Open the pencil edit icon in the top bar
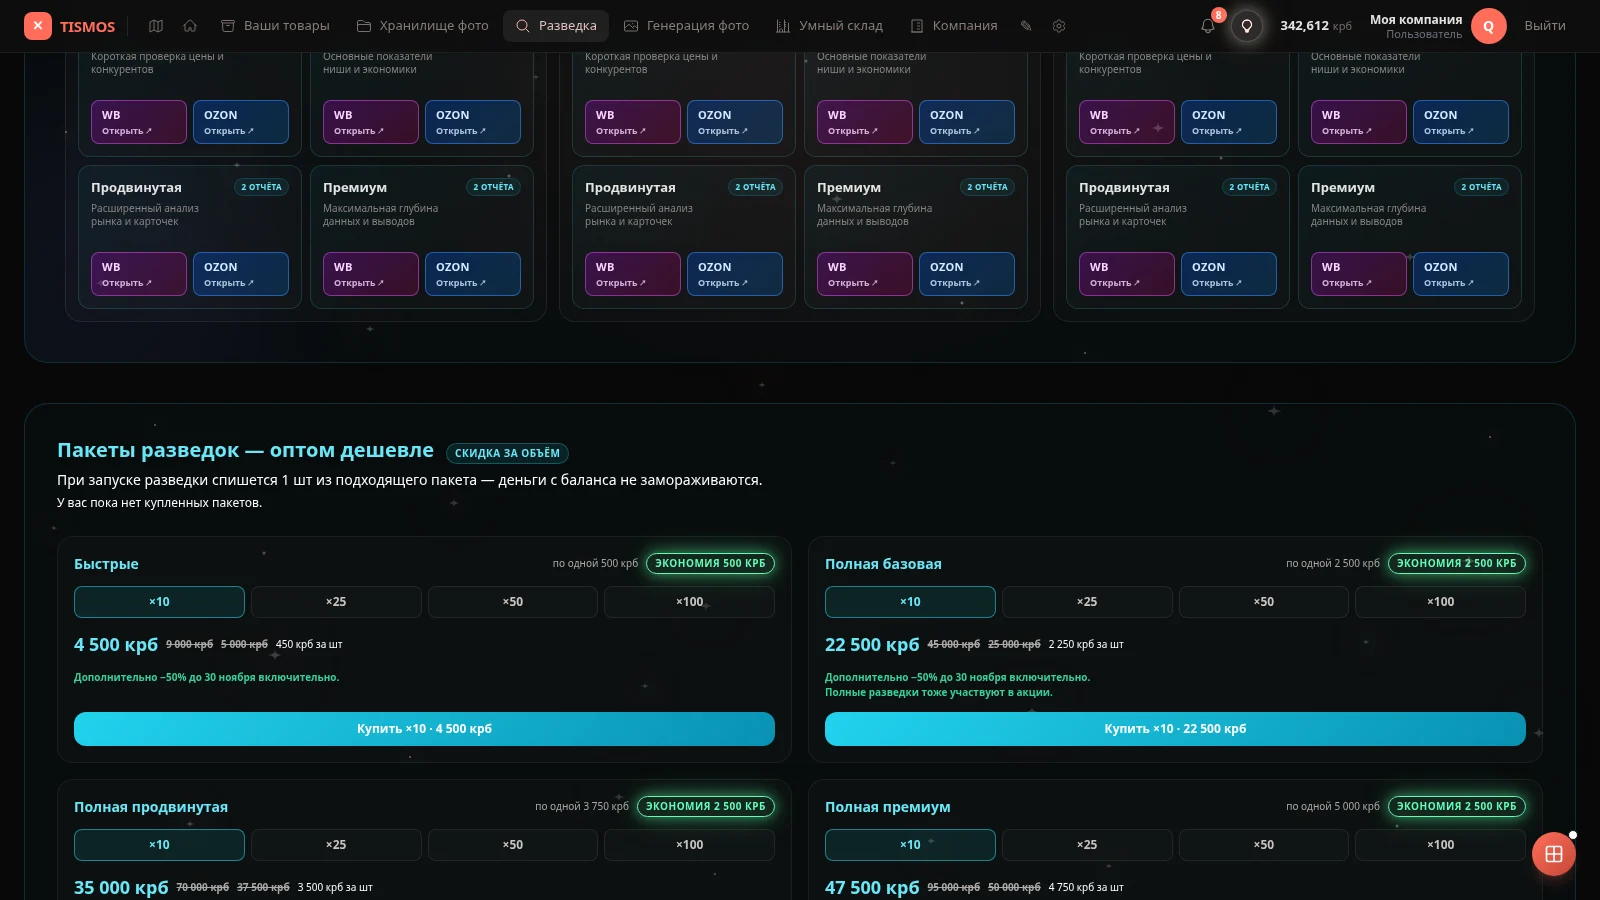This screenshot has width=1600, height=900. point(1026,26)
